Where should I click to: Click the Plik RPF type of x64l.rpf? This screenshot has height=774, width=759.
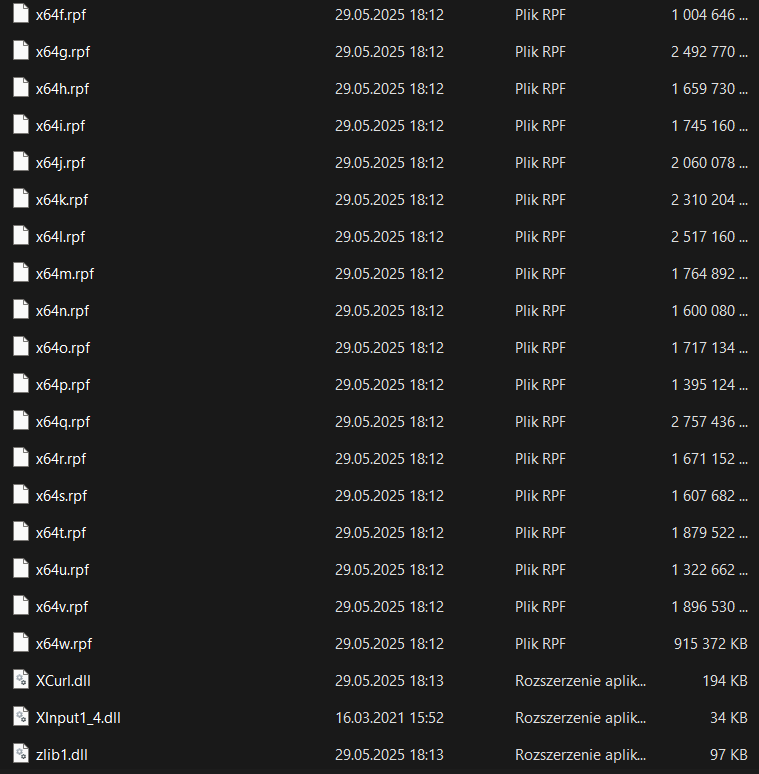point(540,237)
